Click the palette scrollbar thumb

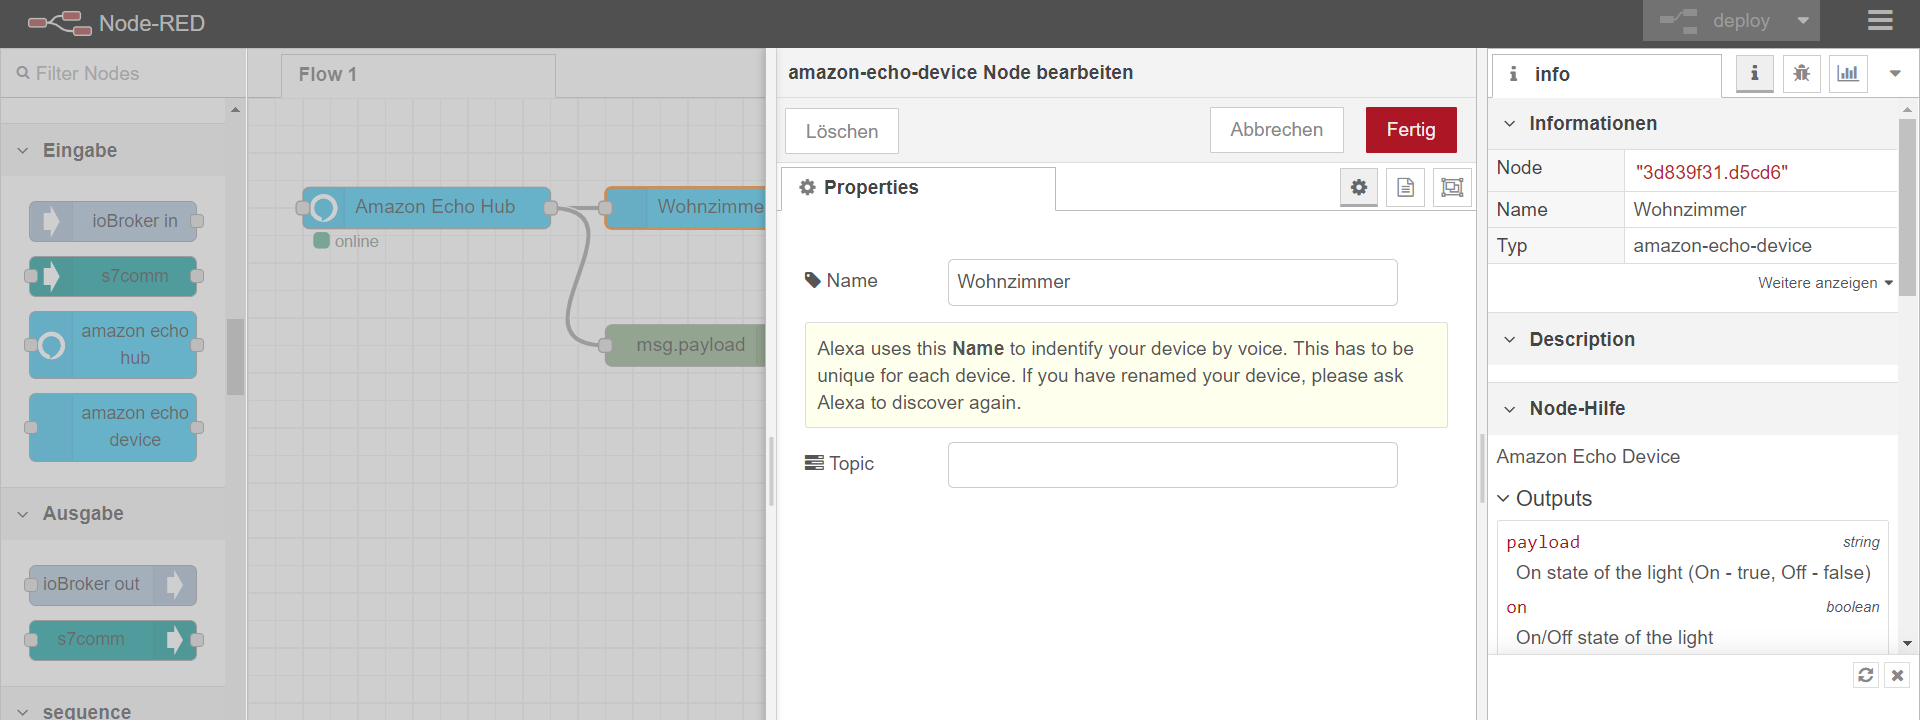(x=235, y=356)
